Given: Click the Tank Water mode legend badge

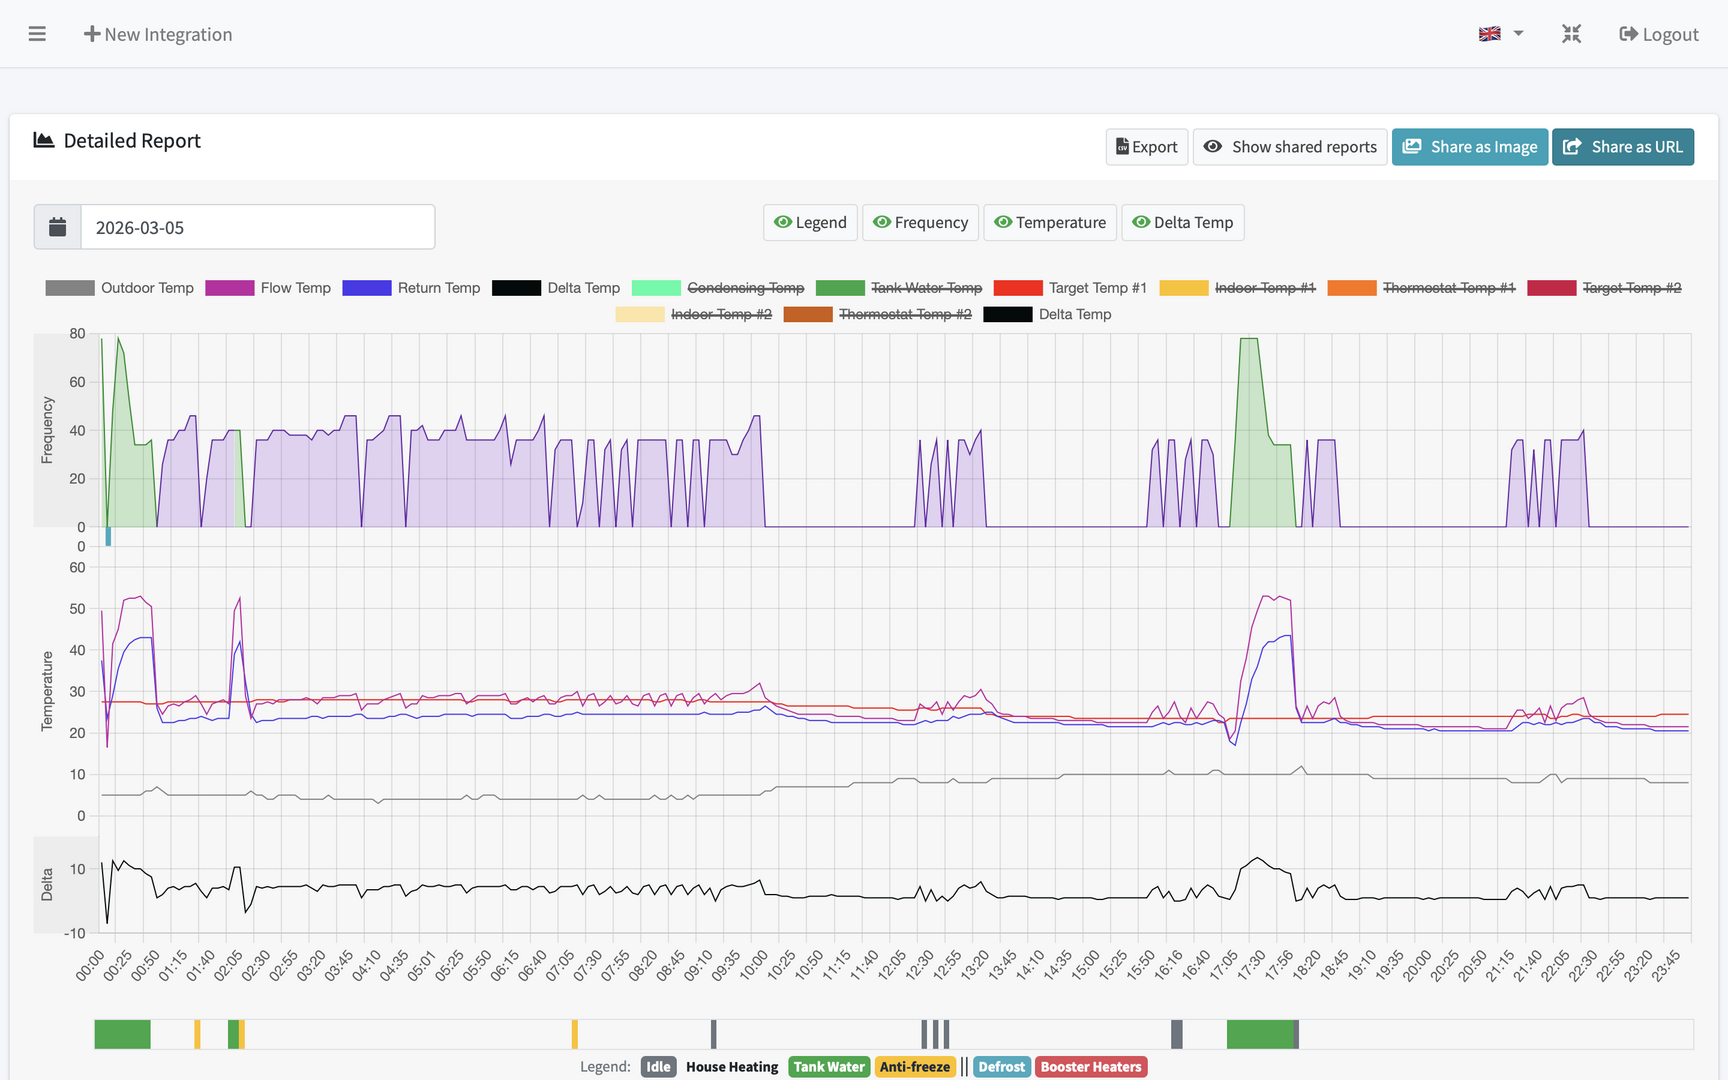Looking at the screenshot, I should click(x=828, y=1067).
